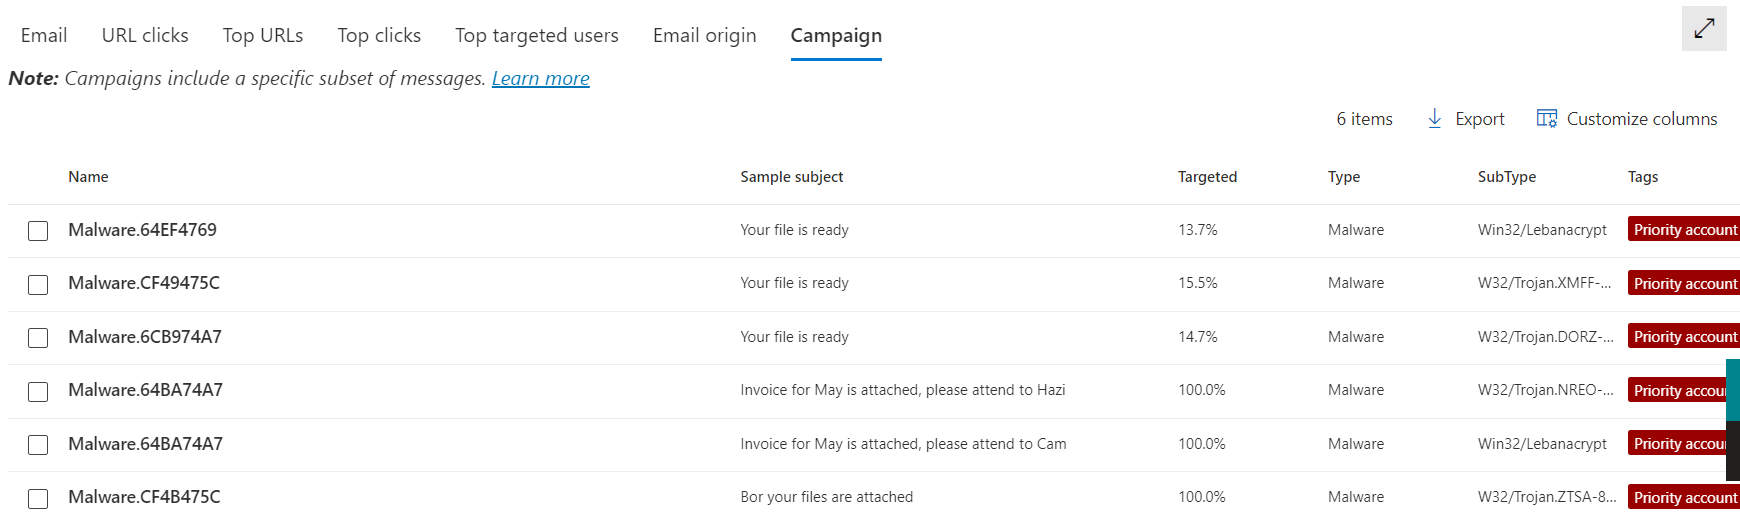This screenshot has height=522, width=1740.
Task: Click the Sample subject column header
Action: 792,177
